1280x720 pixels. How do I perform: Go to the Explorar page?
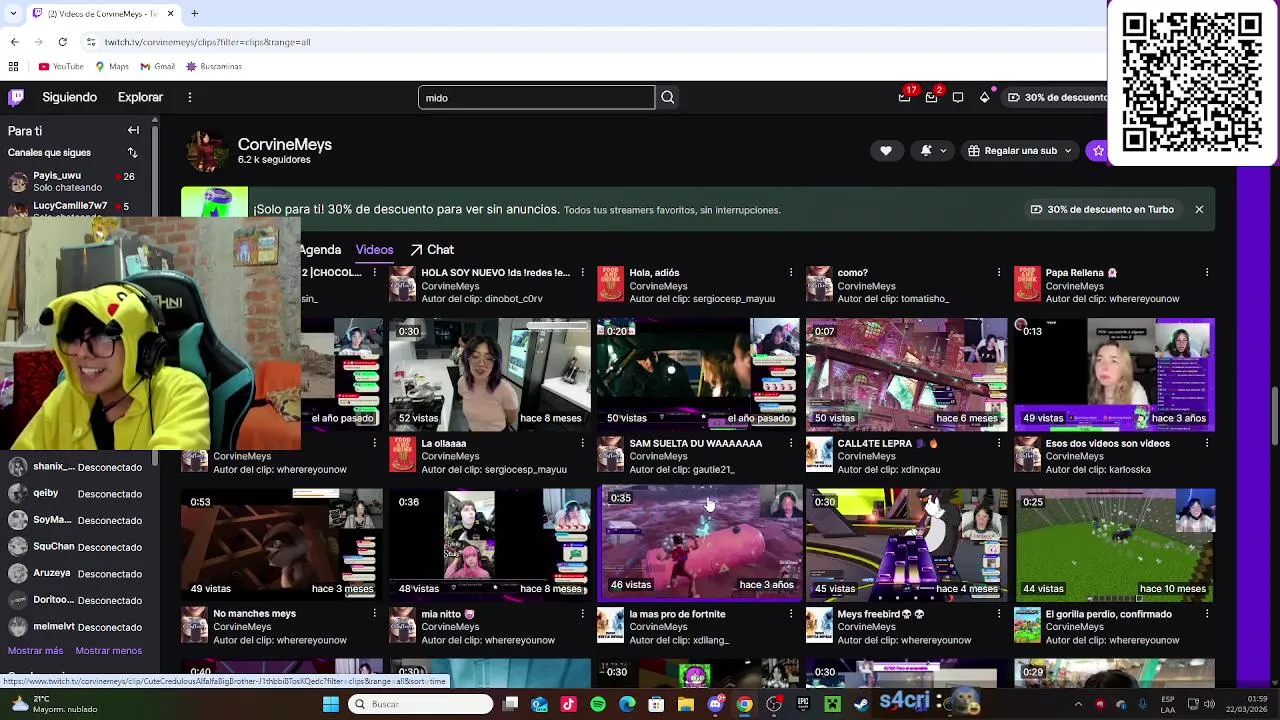[x=140, y=97]
